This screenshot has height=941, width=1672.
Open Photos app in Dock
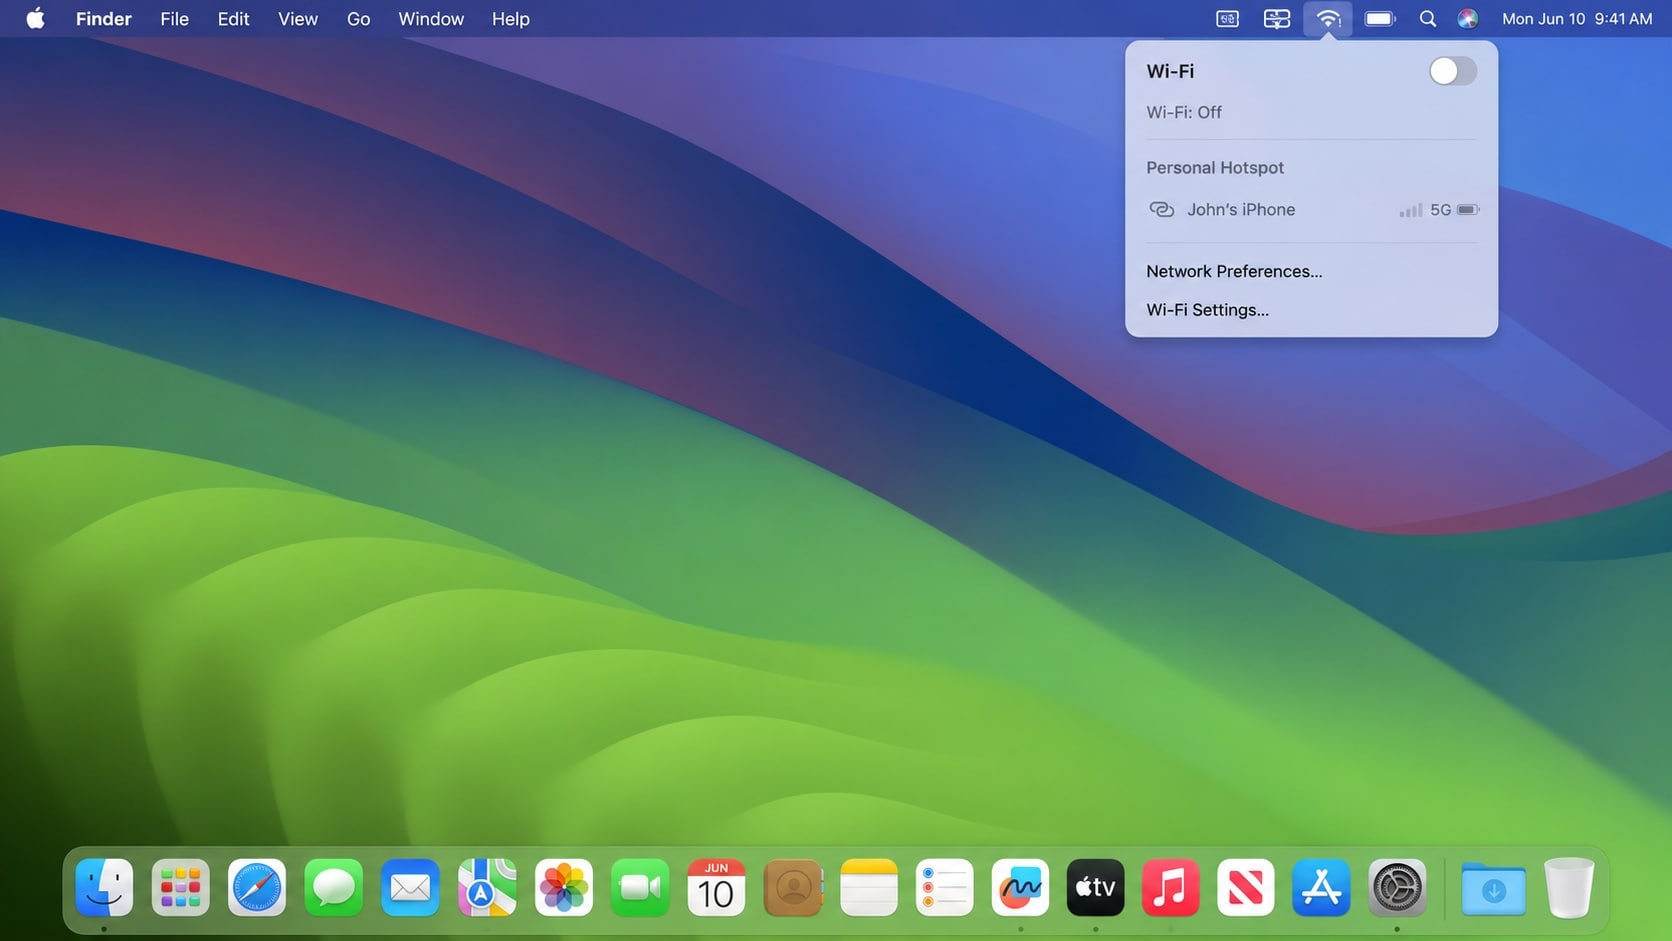pos(564,887)
